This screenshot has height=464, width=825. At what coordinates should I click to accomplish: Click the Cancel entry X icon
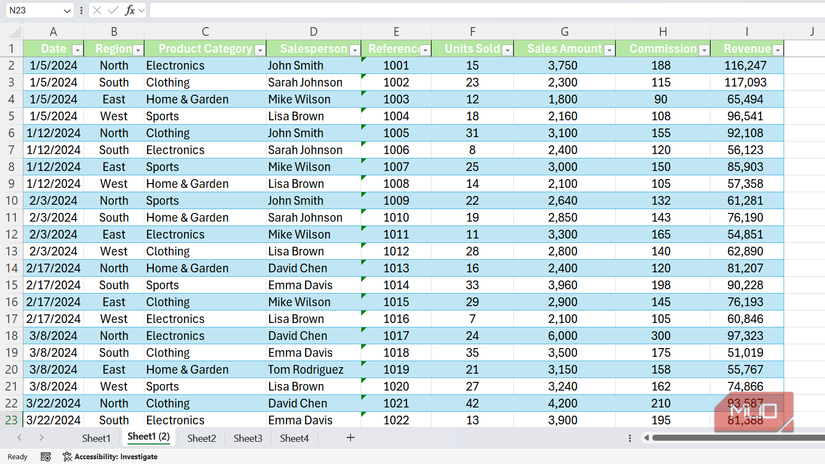click(x=97, y=11)
